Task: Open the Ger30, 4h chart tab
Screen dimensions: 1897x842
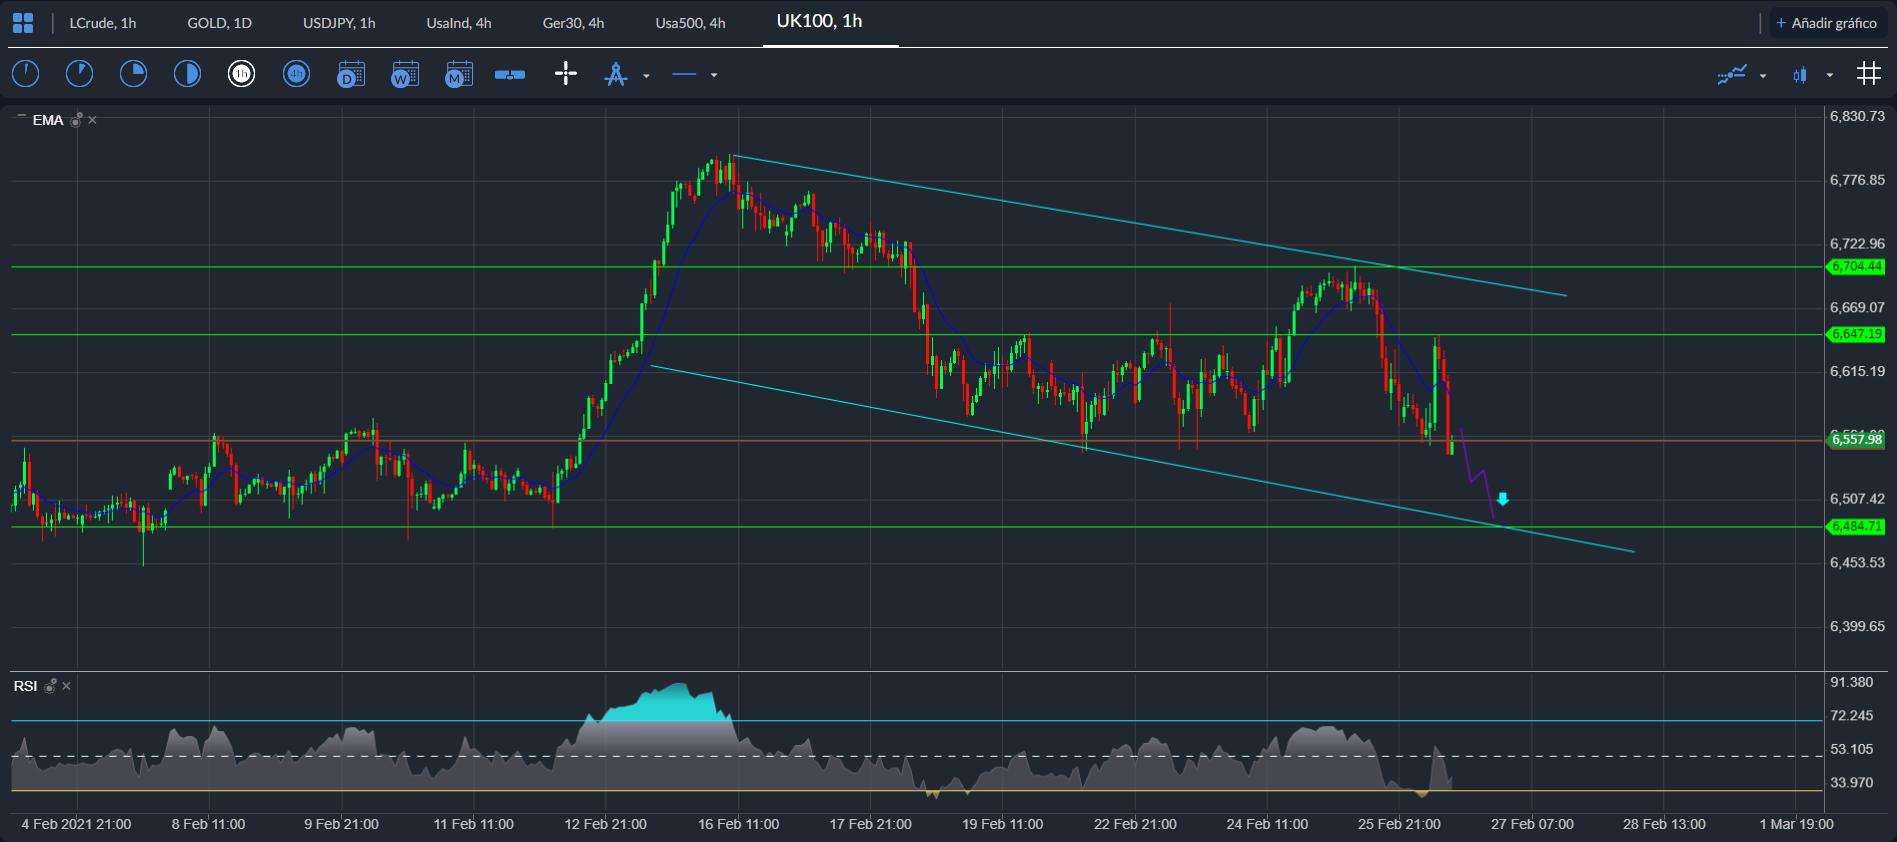Action: pyautogui.click(x=573, y=23)
